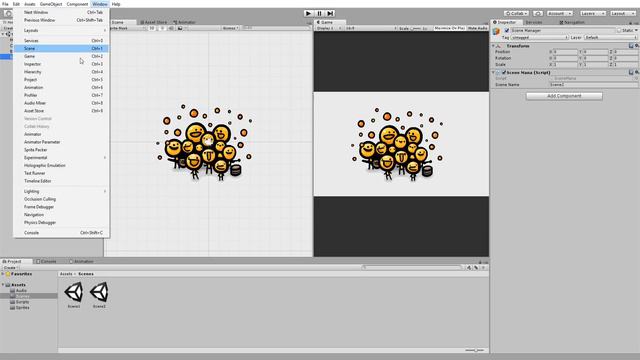640x360 pixels.
Task: Open the Display 1 dropdown in Game view
Action: (329, 28)
